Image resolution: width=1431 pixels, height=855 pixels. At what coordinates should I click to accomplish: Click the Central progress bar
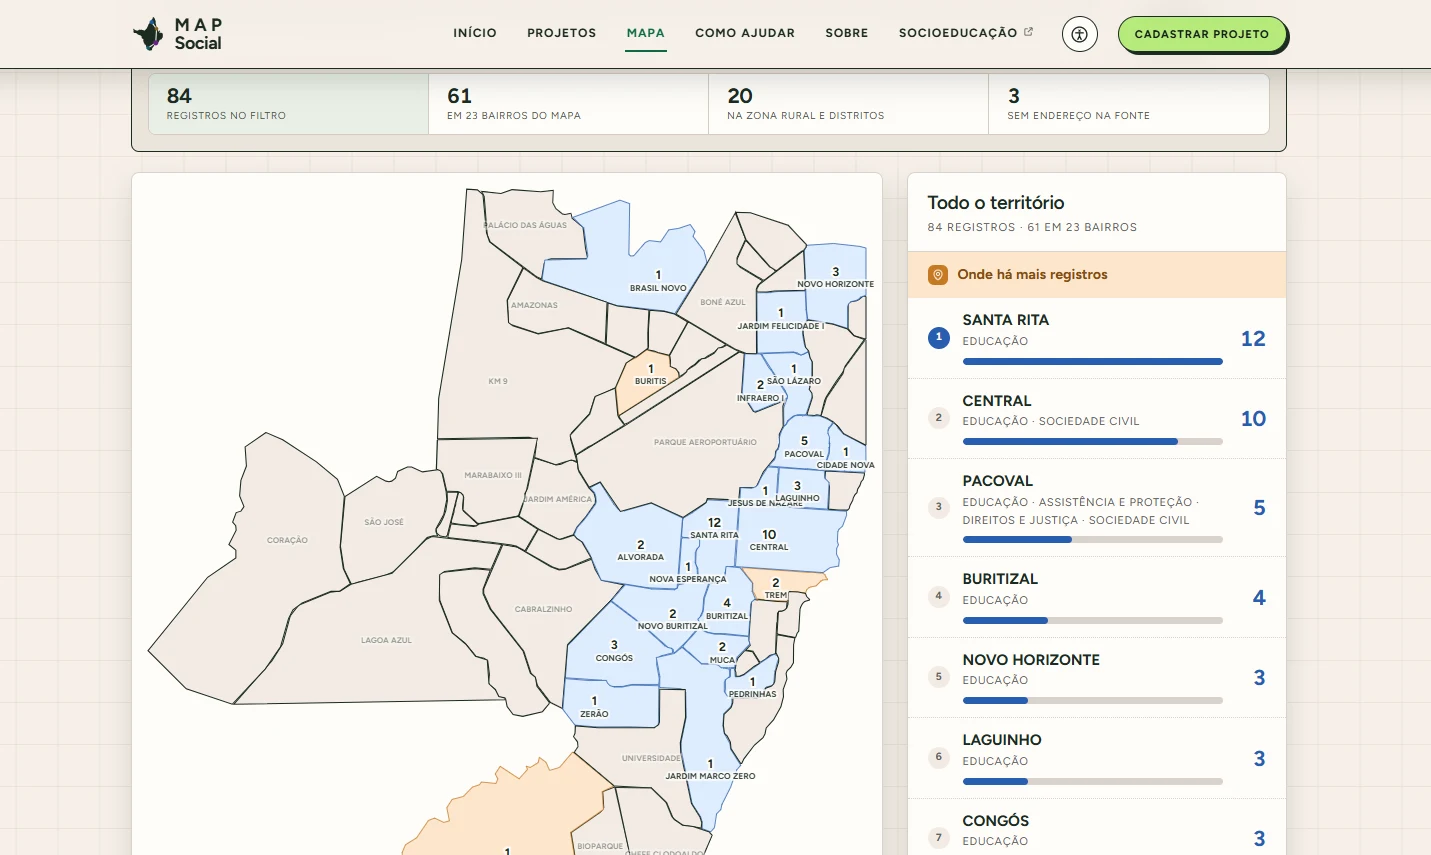[1092, 441]
